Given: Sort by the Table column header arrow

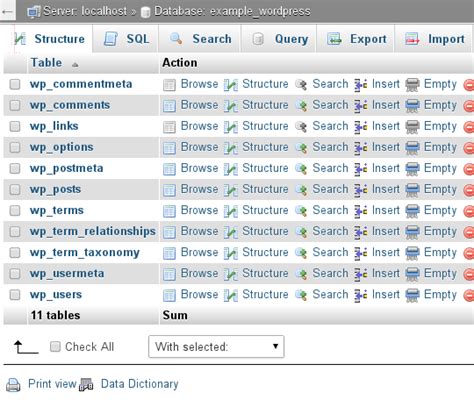Looking at the screenshot, I should [x=75, y=64].
